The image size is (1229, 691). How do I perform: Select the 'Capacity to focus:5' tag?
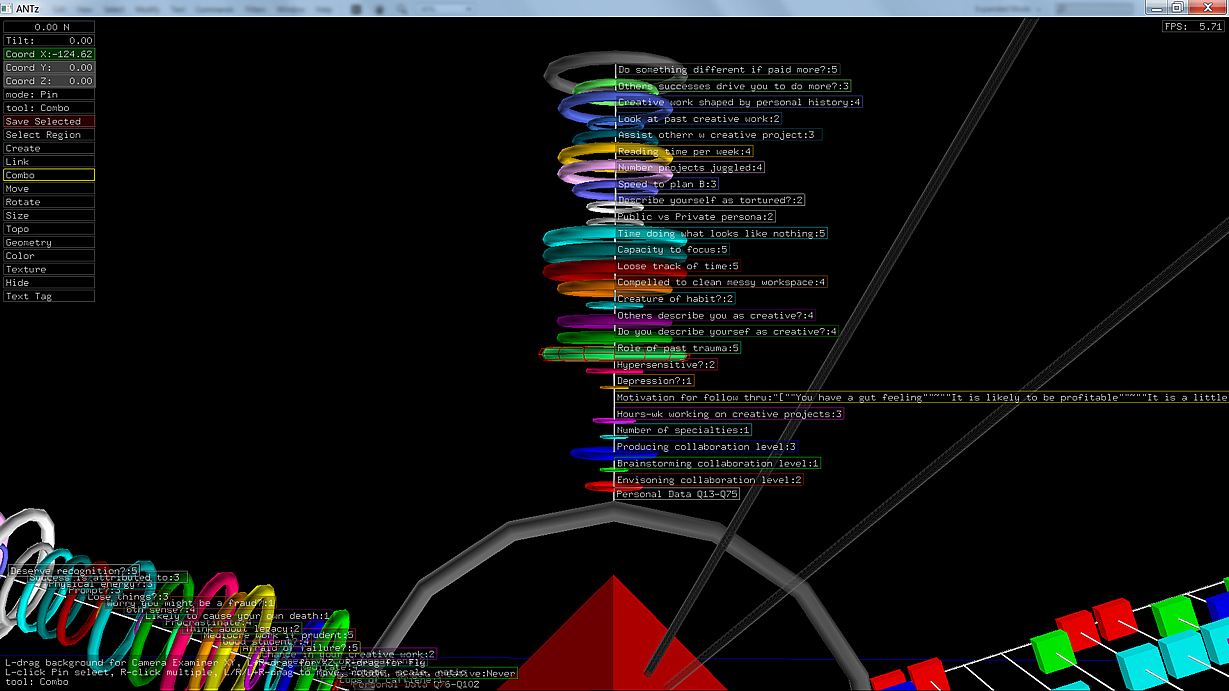click(x=672, y=250)
